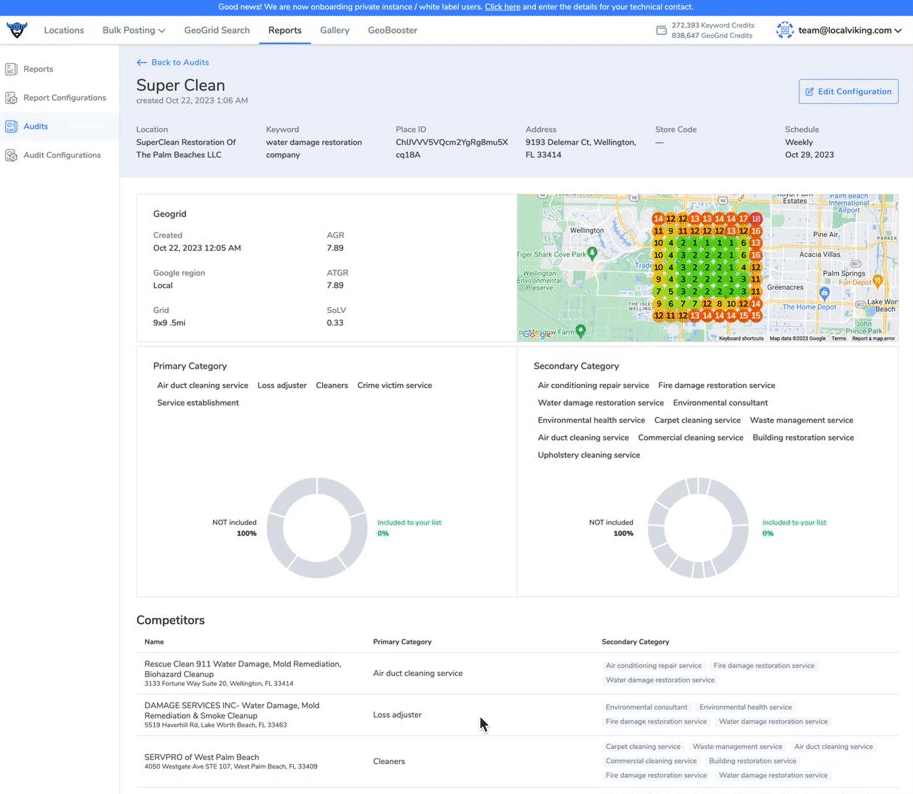Click SERVPRO of West Palm Beach
Screen dimensions: 913x794
[x=201, y=757]
